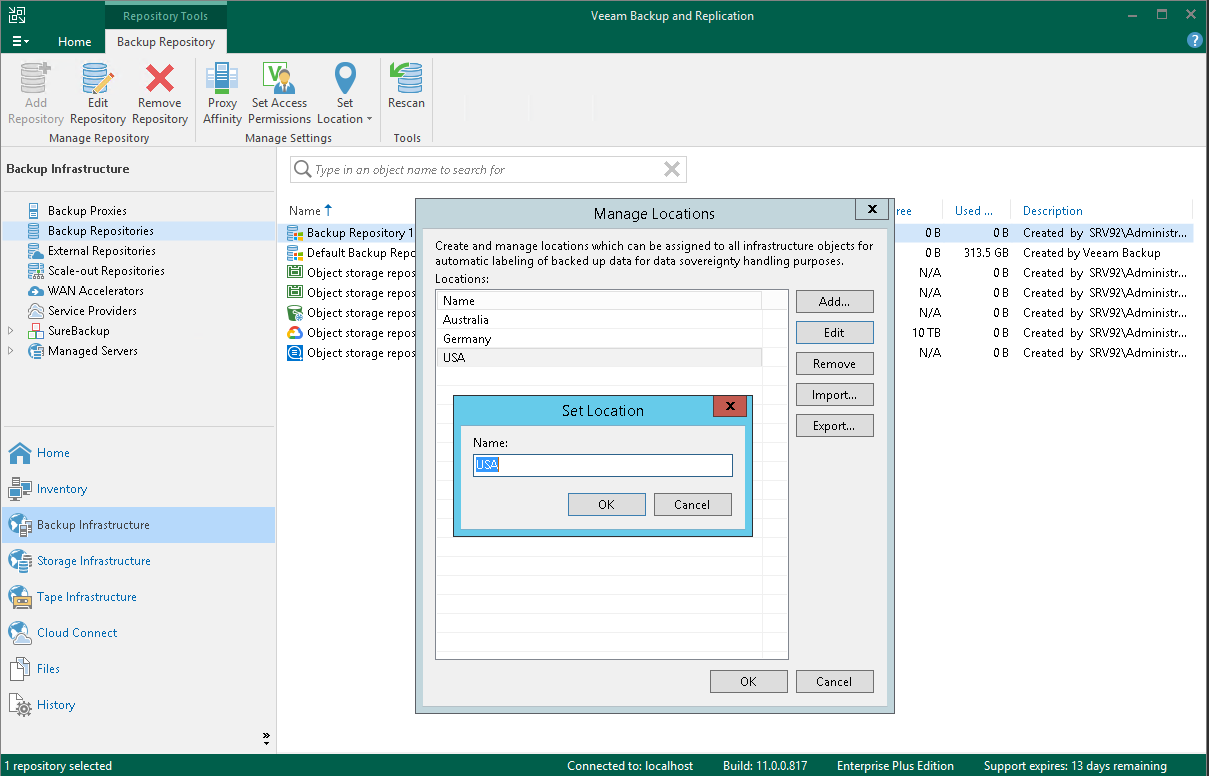Select Germany in the locations list
Viewport: 1209px width, 776px height.
[467, 339]
